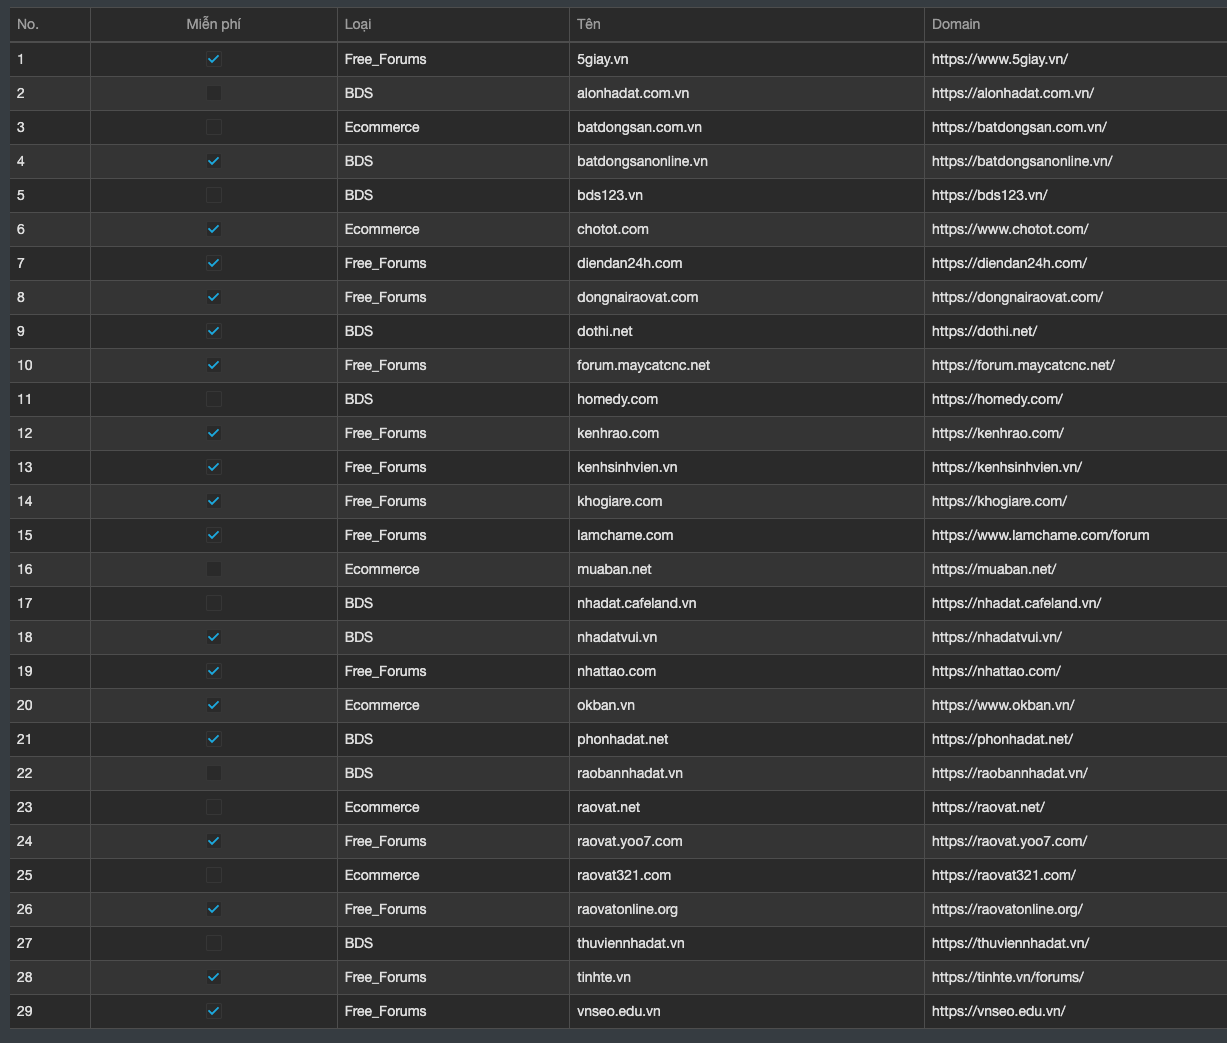Uncheck the box for vnseo.edu.vn
The image size is (1227, 1043).
pyautogui.click(x=214, y=1011)
